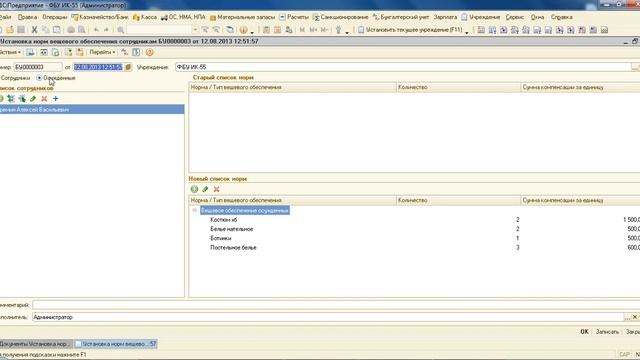Open the Правка menu

[x=27, y=17]
